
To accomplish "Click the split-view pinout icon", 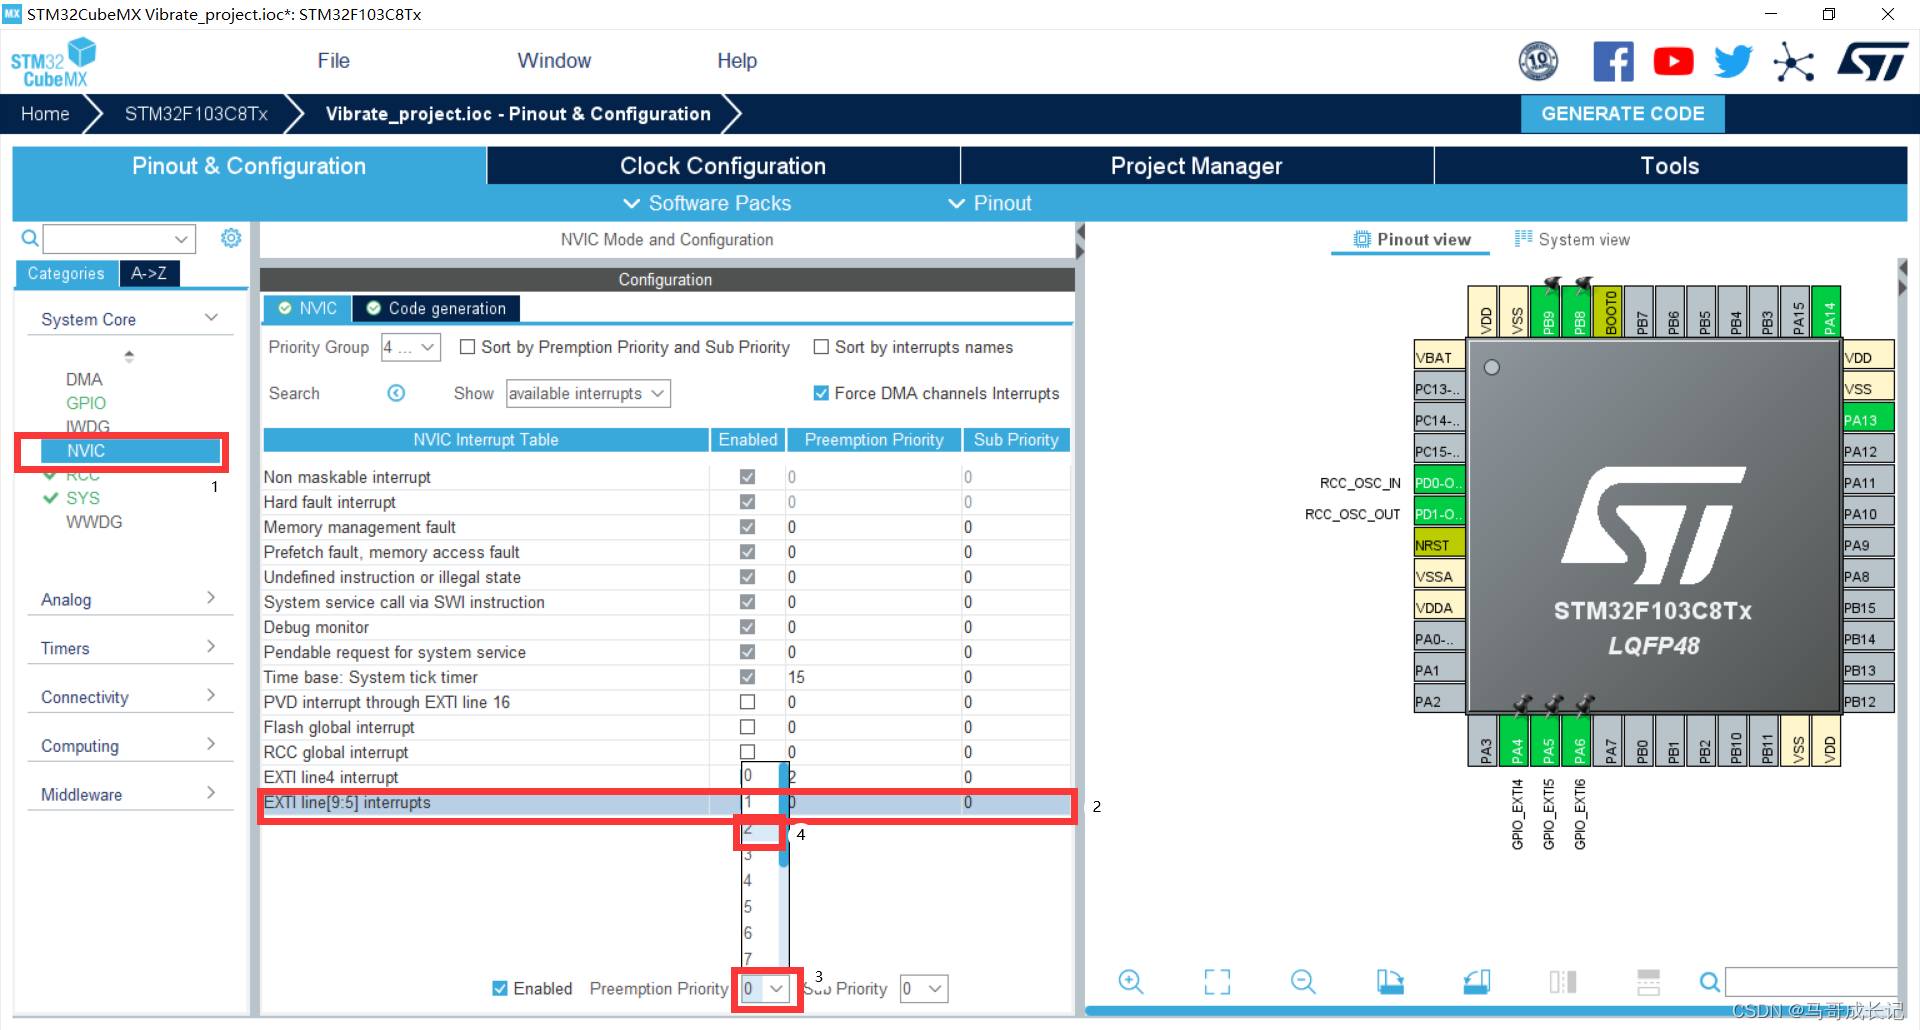I will tap(1563, 981).
